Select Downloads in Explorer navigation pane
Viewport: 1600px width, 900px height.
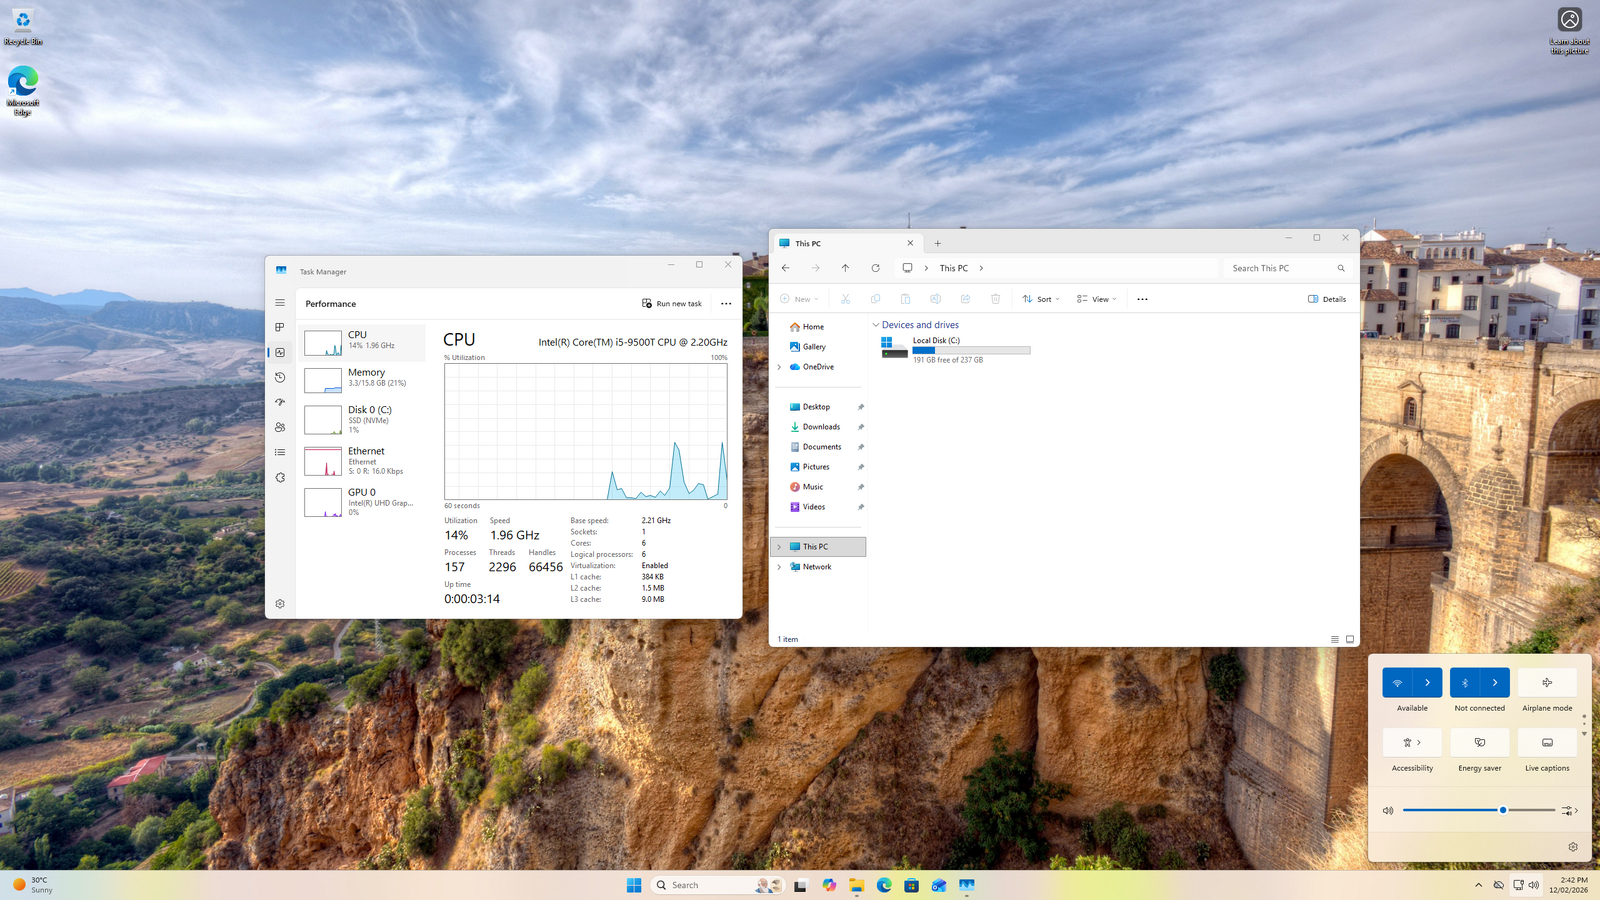(821, 427)
